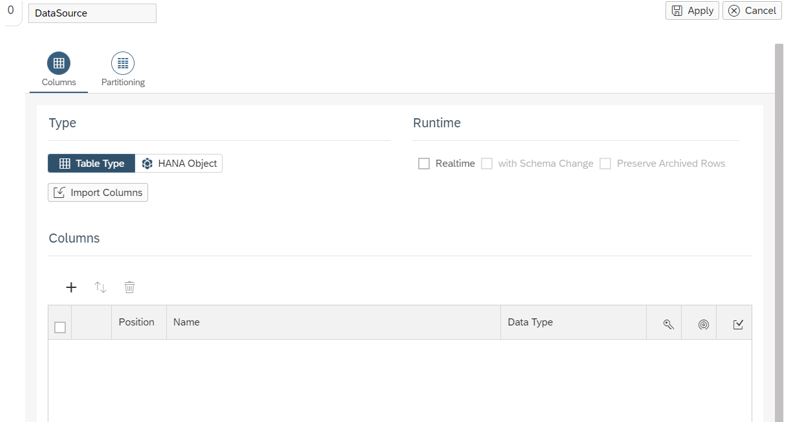The width and height of the screenshot is (798, 448).
Task: Click the Apply button
Action: [692, 11]
